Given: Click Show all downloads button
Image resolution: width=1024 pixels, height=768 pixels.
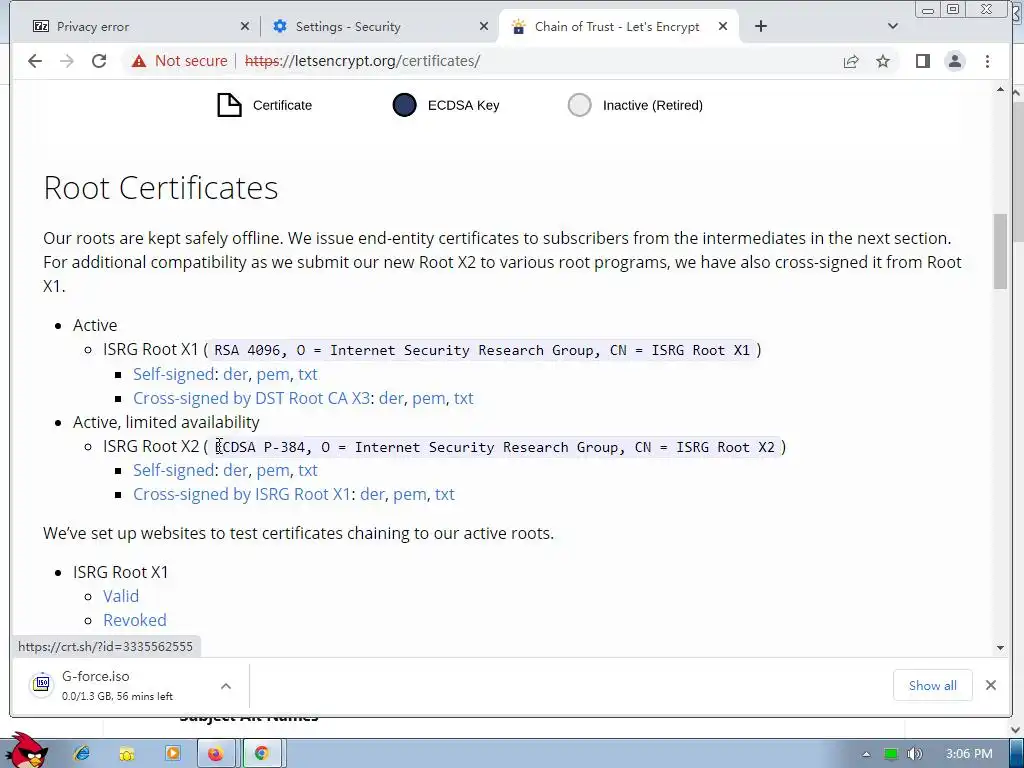Looking at the screenshot, I should tap(933, 686).
